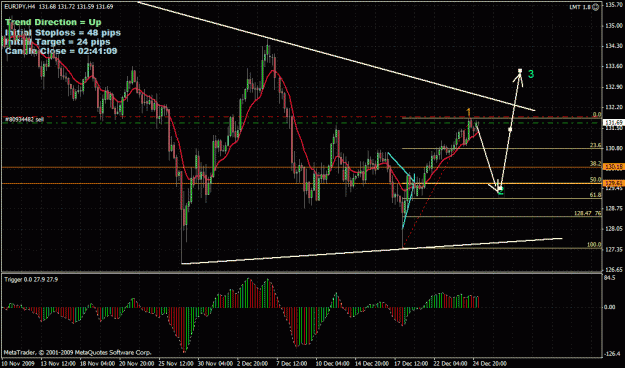Select the Fibonacci 61.8 level label

595,195
